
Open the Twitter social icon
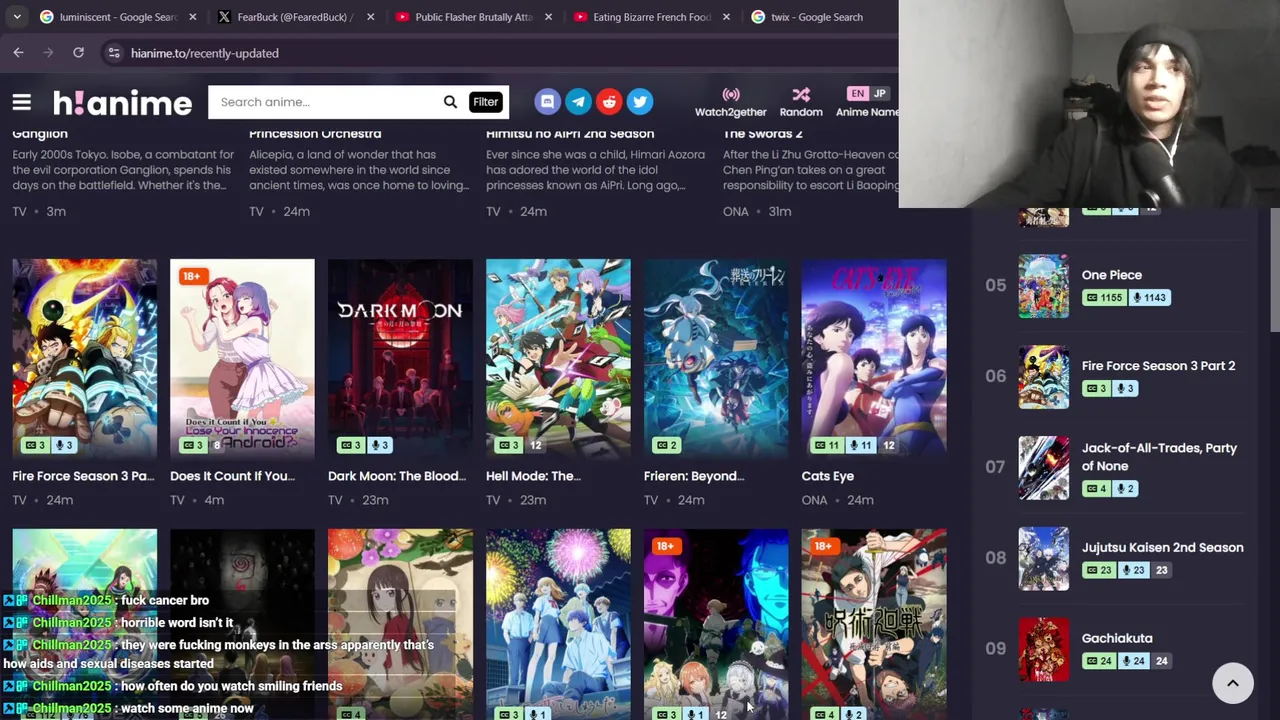(x=640, y=101)
